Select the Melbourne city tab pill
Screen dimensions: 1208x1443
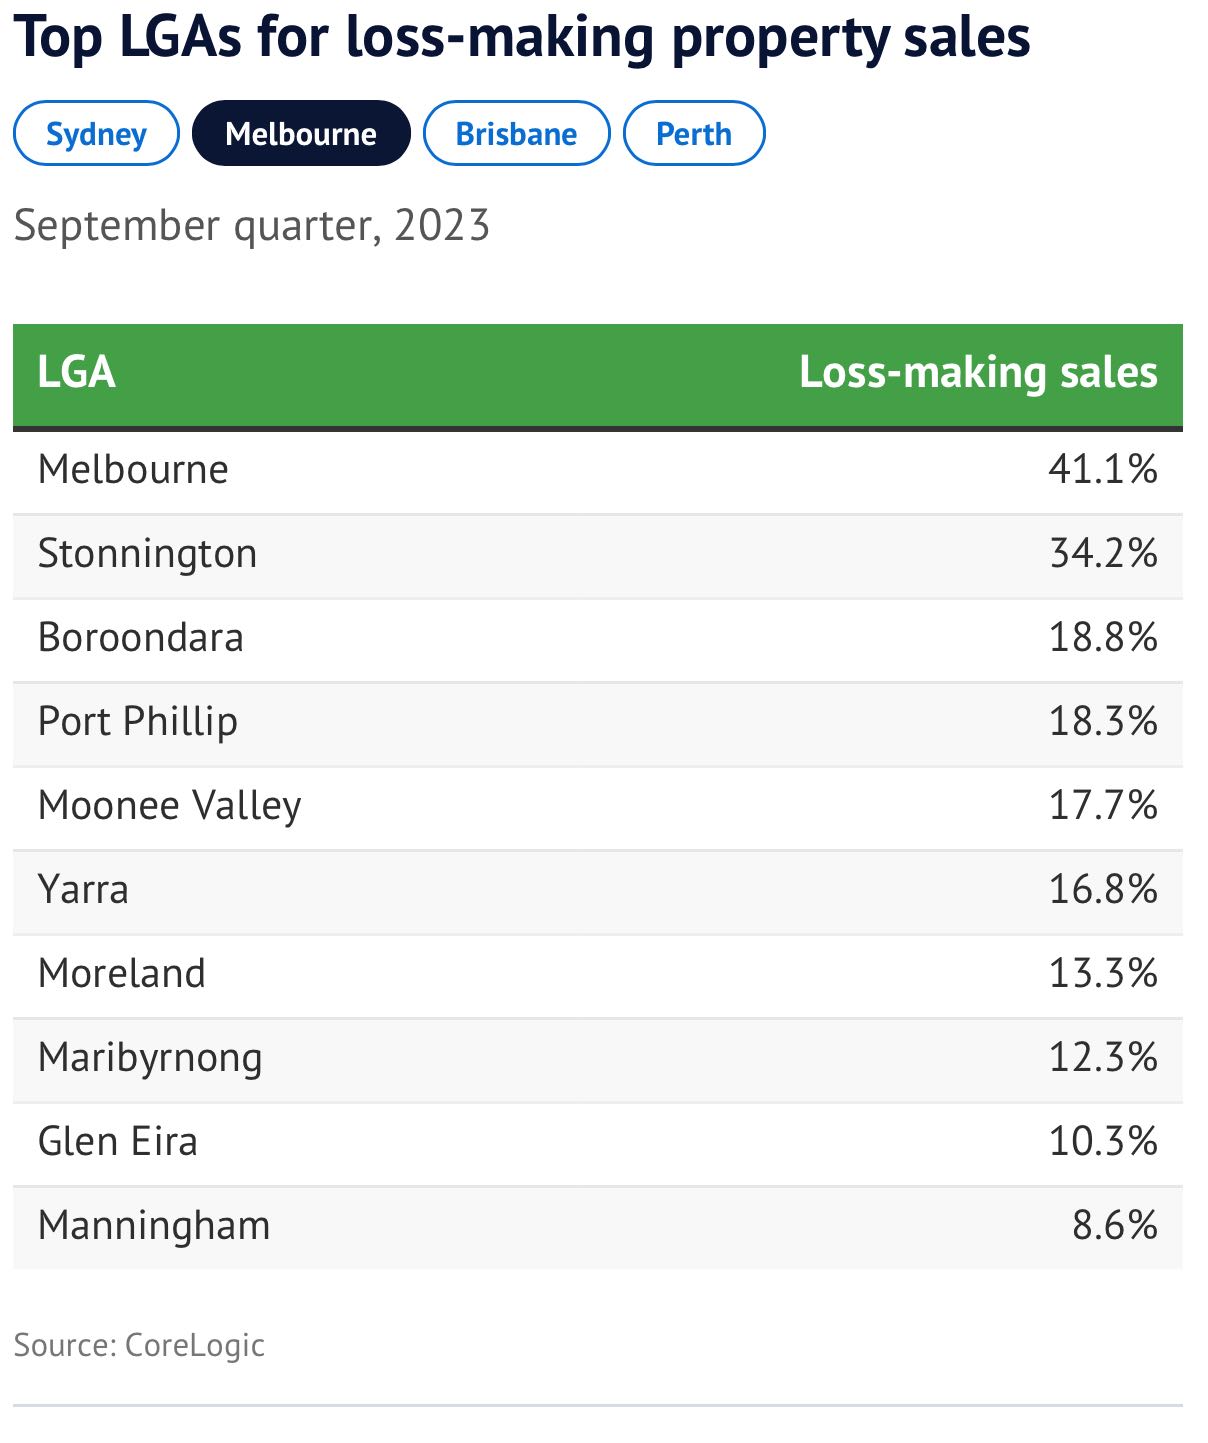click(x=301, y=134)
